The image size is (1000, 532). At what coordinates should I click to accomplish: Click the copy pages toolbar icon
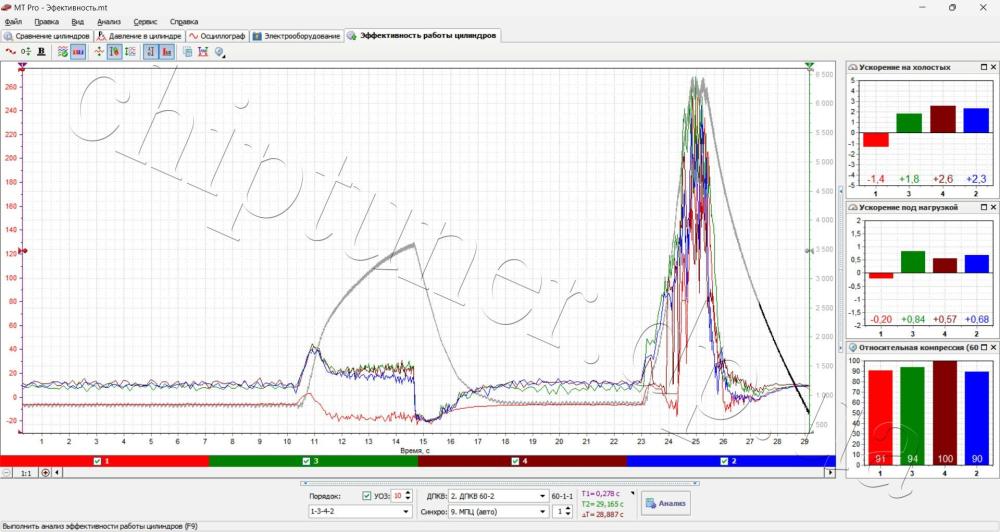[188, 52]
